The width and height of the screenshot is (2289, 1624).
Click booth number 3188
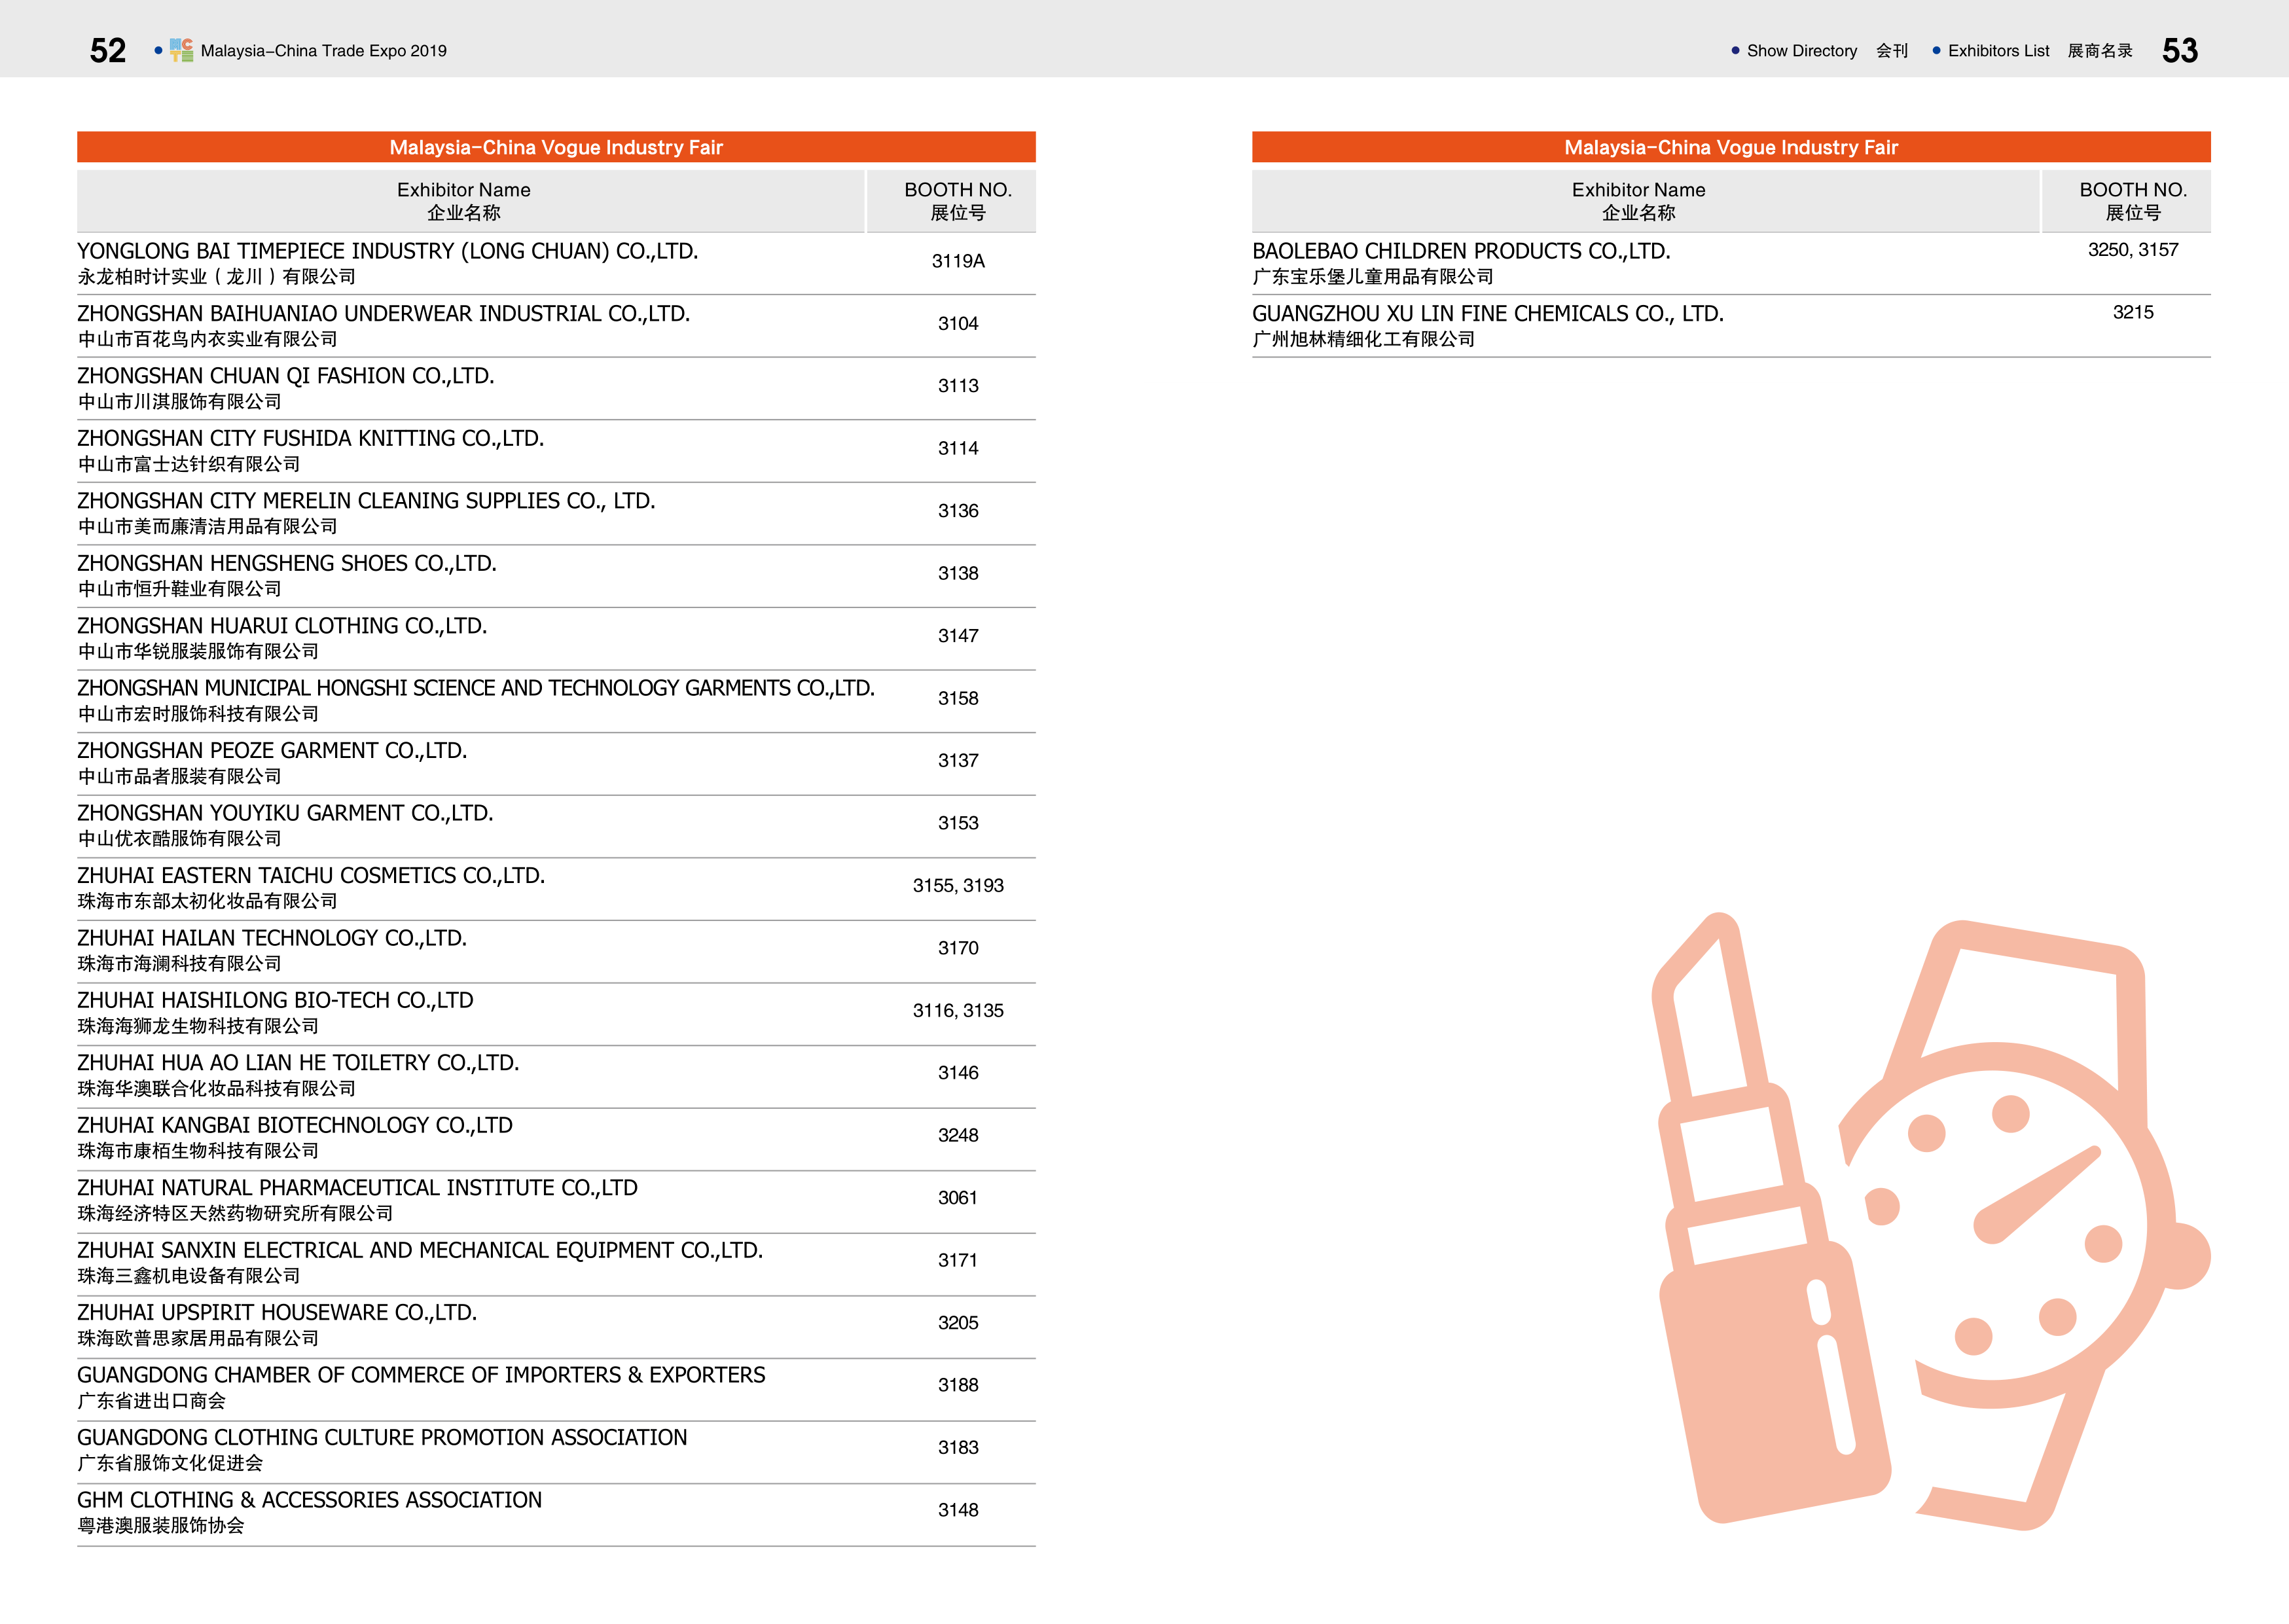pyautogui.click(x=958, y=1385)
